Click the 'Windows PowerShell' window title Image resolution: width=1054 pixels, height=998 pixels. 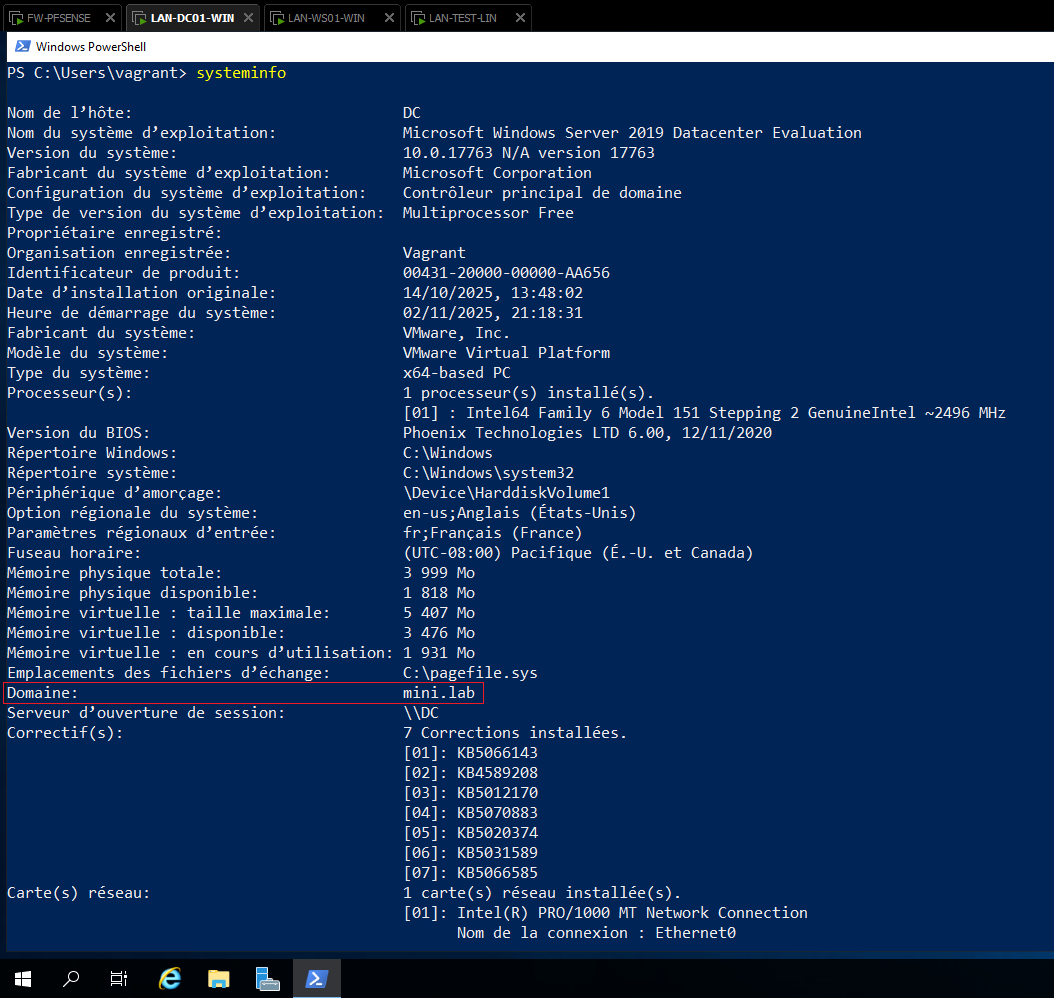tap(91, 46)
